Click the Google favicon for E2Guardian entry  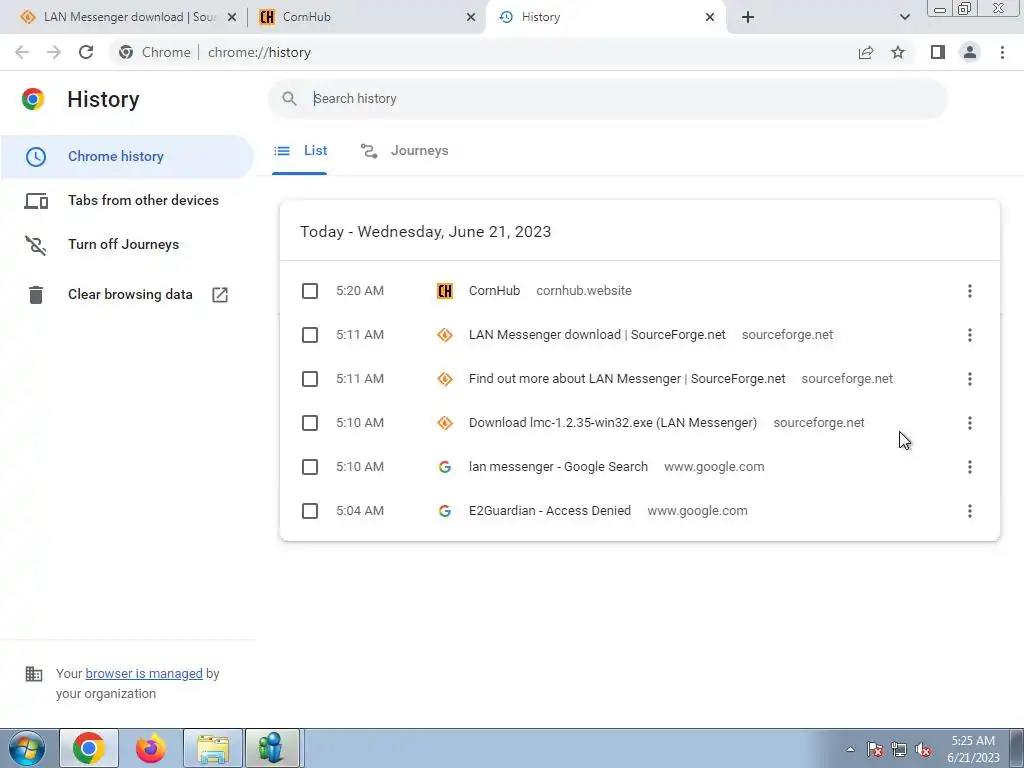pos(445,511)
